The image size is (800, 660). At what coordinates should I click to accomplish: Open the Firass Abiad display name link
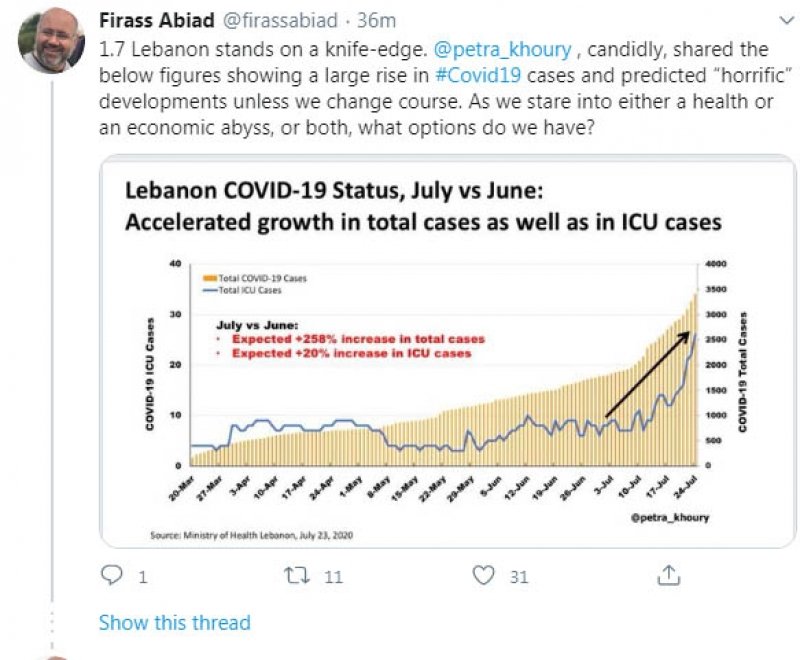click(154, 19)
